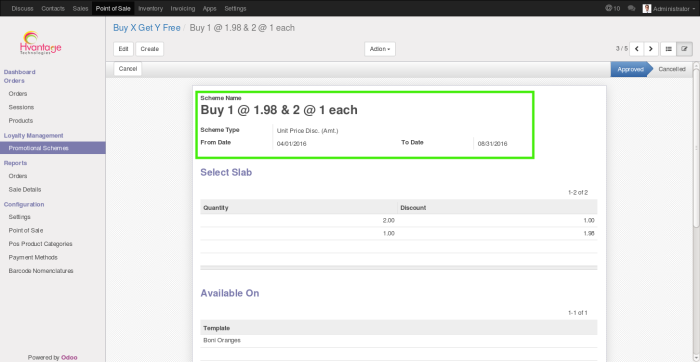Open the Boni Oranges template row

pos(399,341)
